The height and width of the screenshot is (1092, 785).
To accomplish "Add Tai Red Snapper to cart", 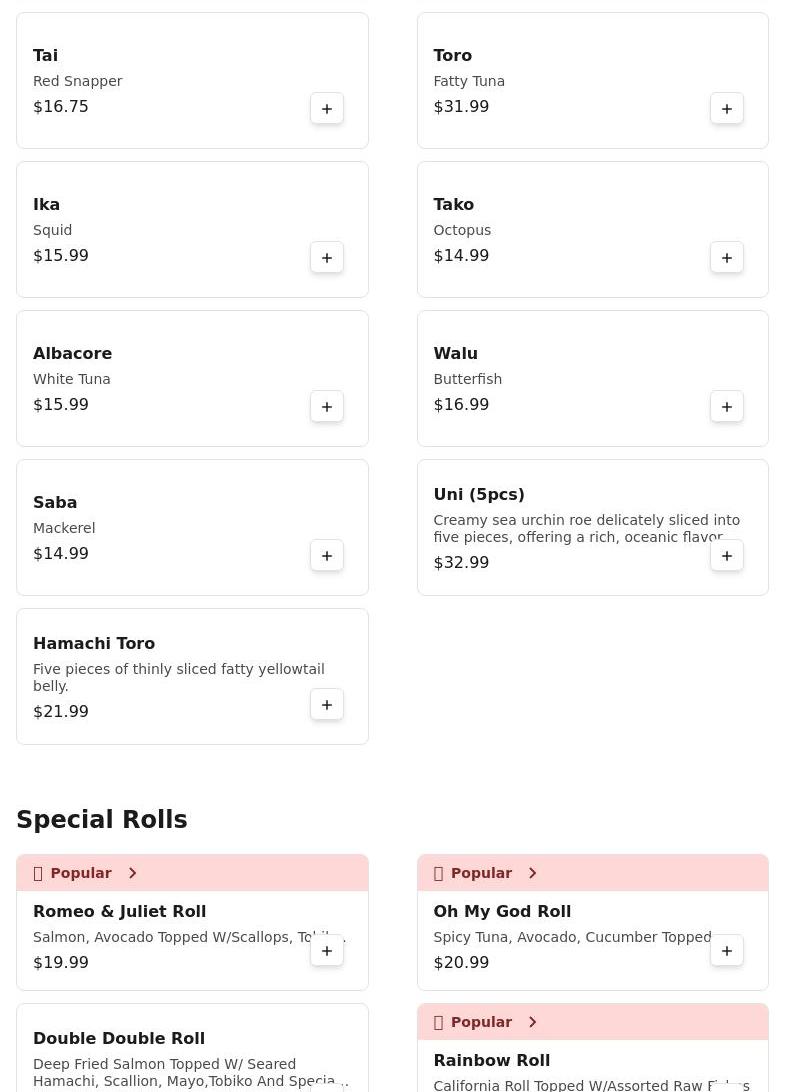I will [x=327, y=109].
